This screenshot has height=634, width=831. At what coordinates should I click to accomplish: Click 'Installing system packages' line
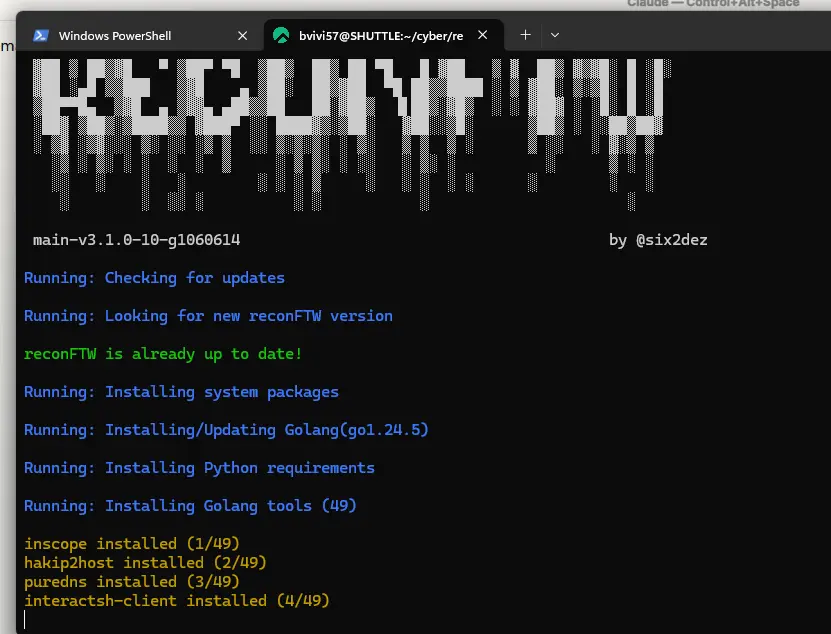click(x=181, y=392)
